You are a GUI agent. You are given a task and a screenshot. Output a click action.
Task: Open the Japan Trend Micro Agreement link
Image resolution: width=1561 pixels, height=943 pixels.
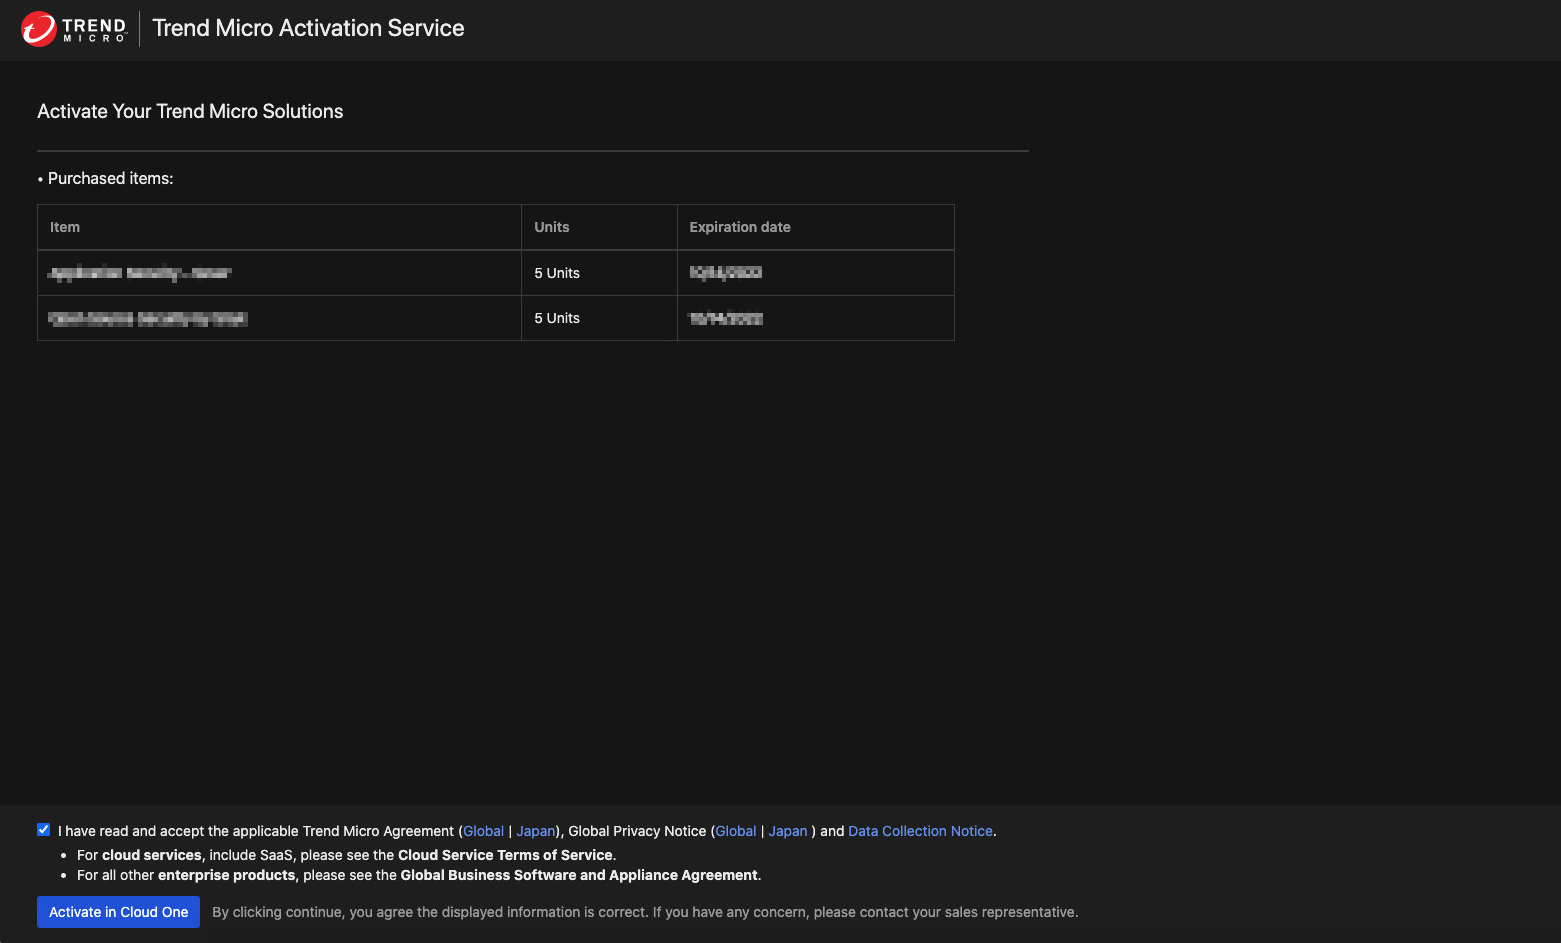pyautogui.click(x=535, y=831)
